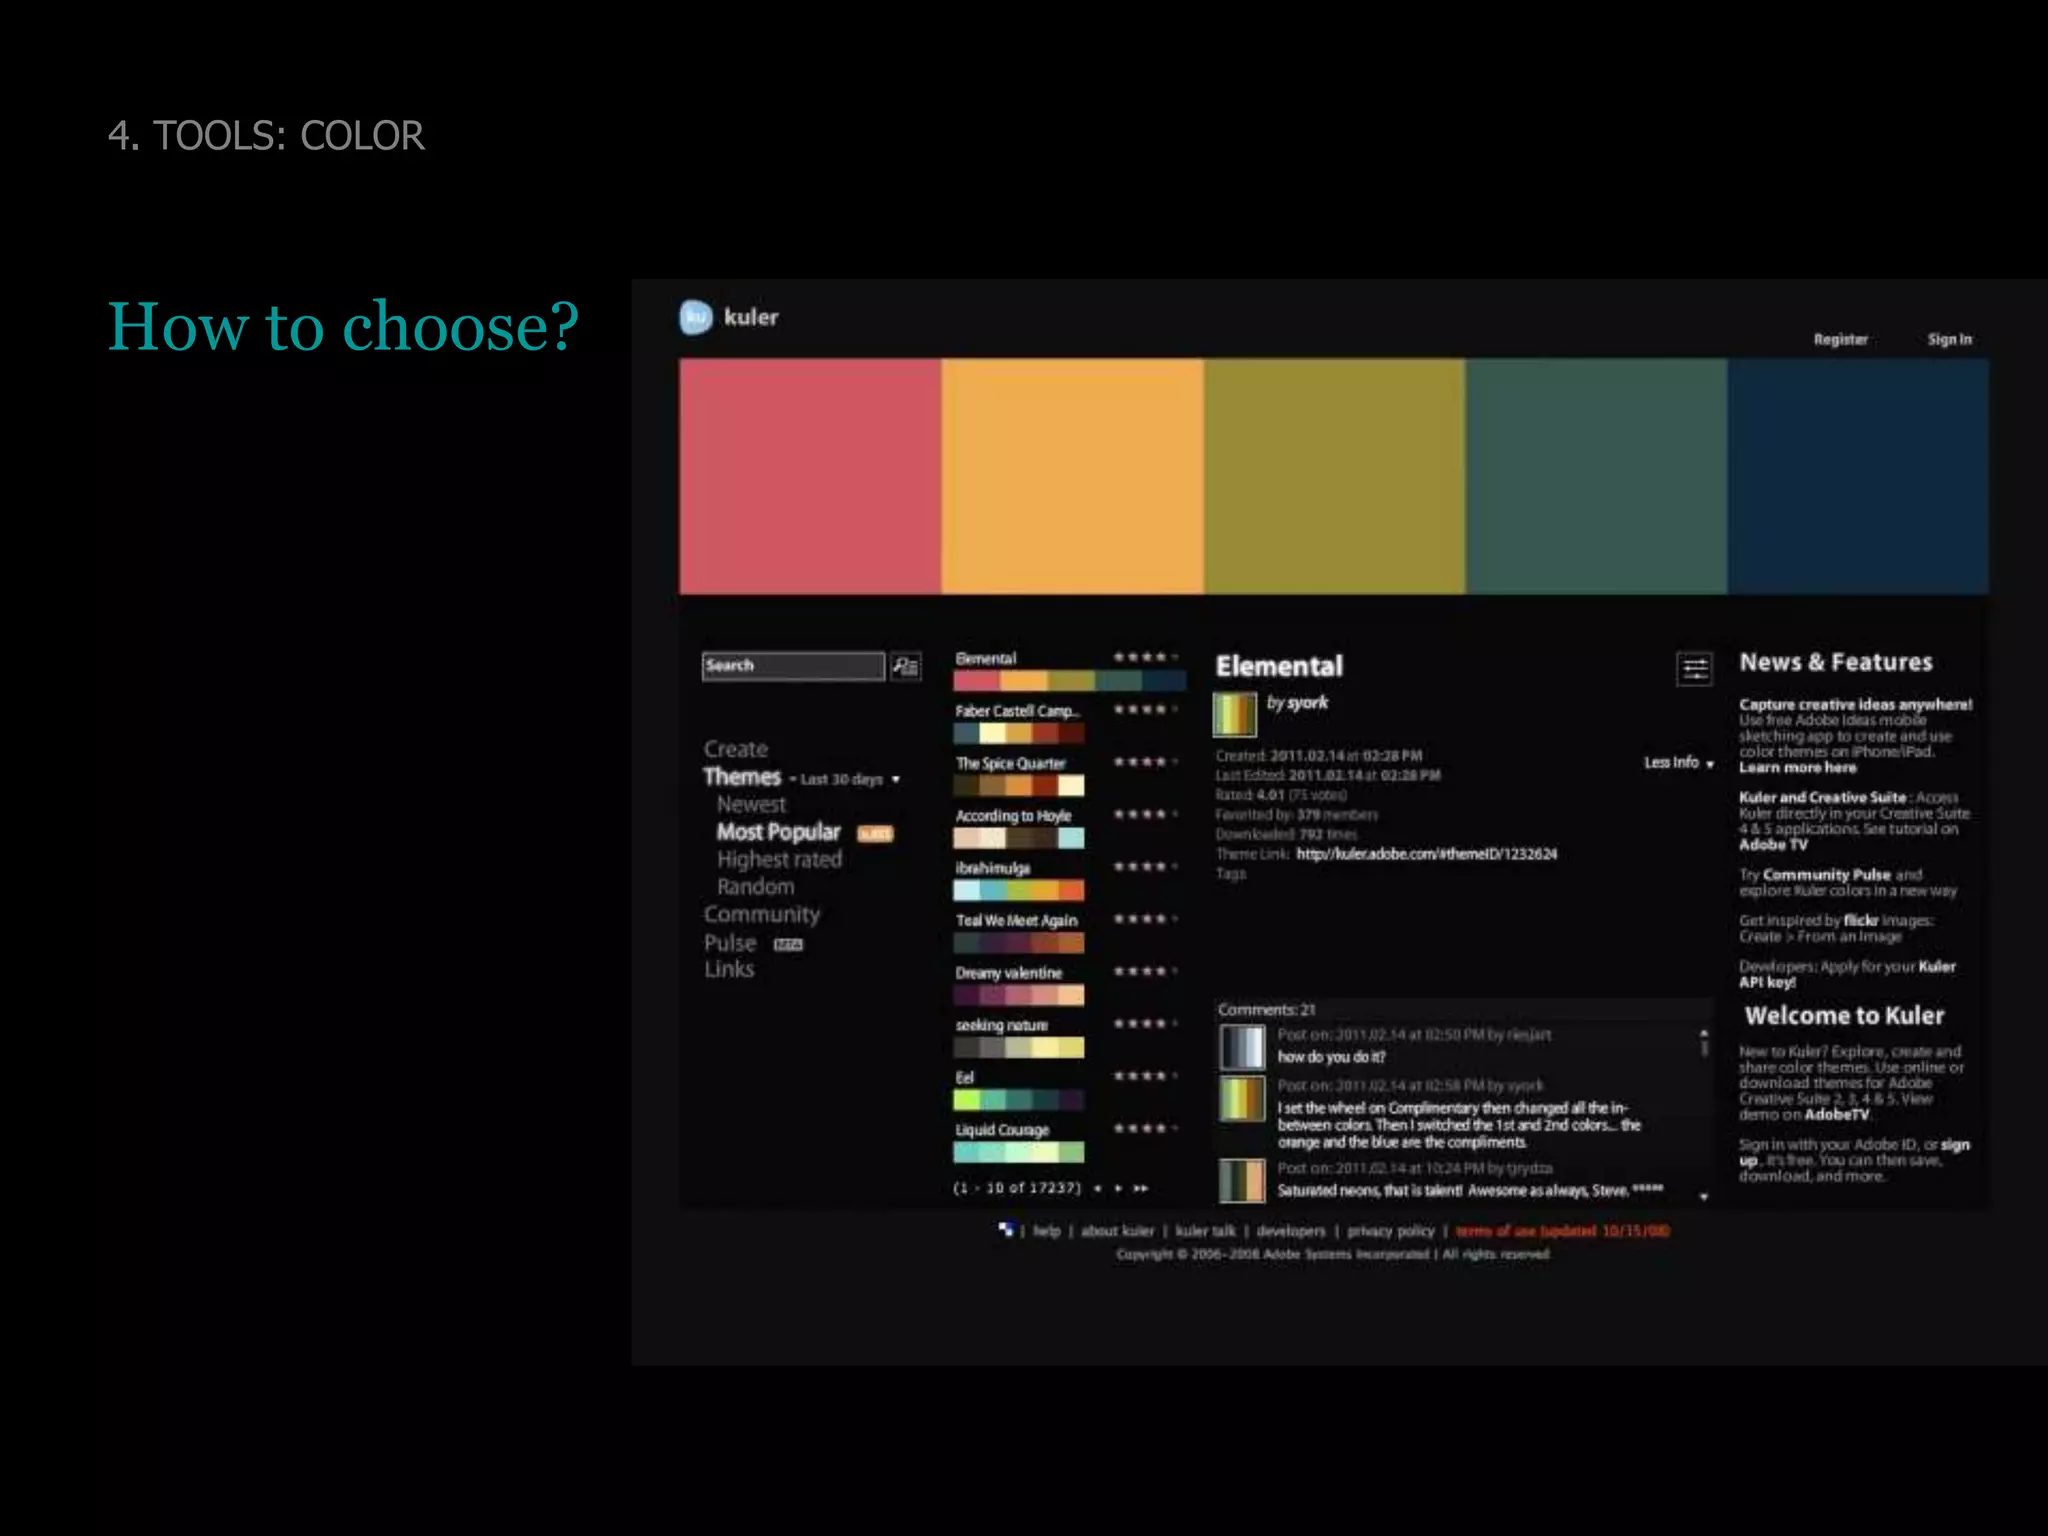Click the Adobe logo icon in the footer
The image size is (2048, 1536).
click(x=1006, y=1229)
